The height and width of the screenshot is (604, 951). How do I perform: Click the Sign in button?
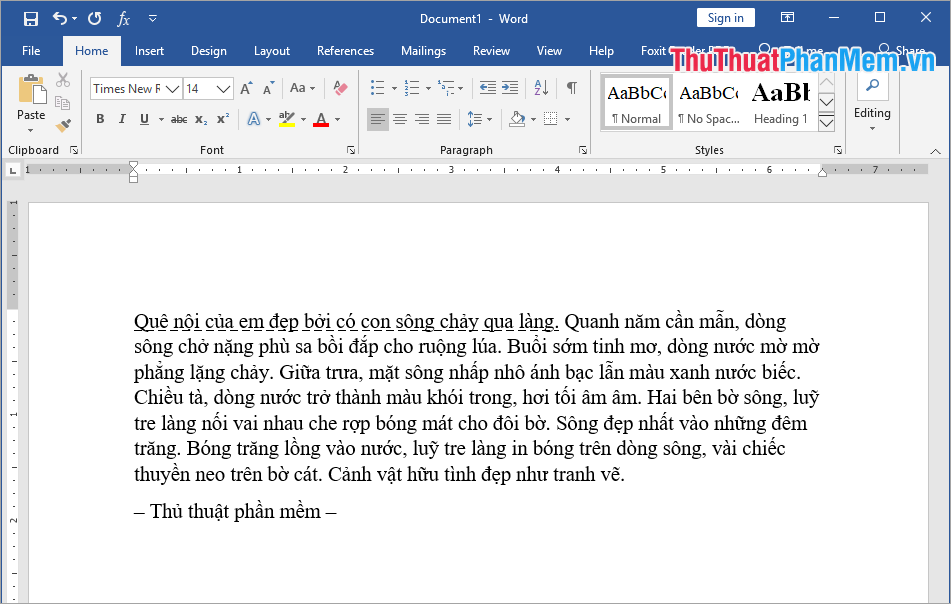click(x=724, y=17)
